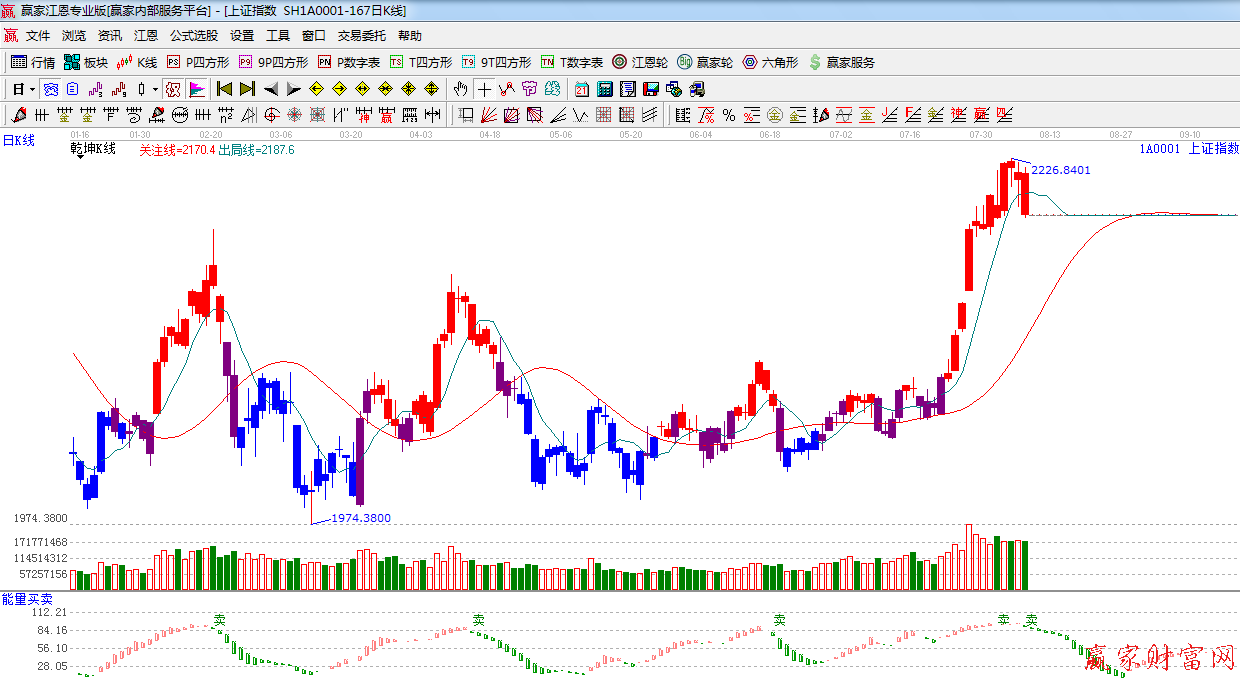Open the 公式选股 menu
Screen dimensions: 1240x682
point(193,36)
